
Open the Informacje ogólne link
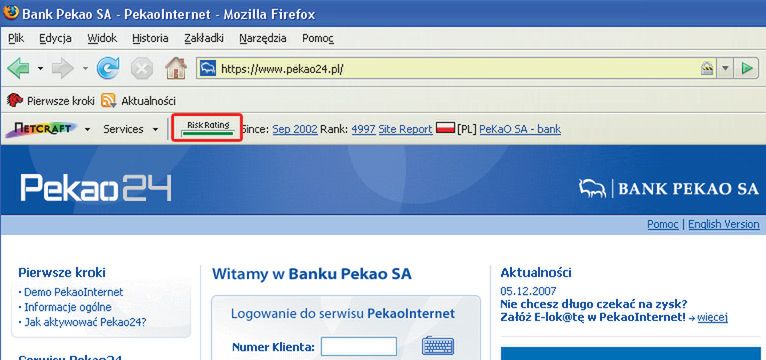click(x=67, y=307)
